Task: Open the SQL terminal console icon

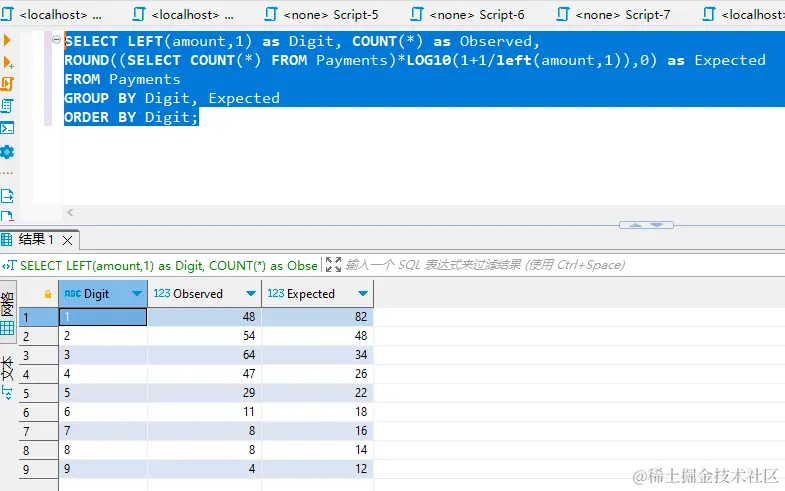Action: (x=8, y=128)
